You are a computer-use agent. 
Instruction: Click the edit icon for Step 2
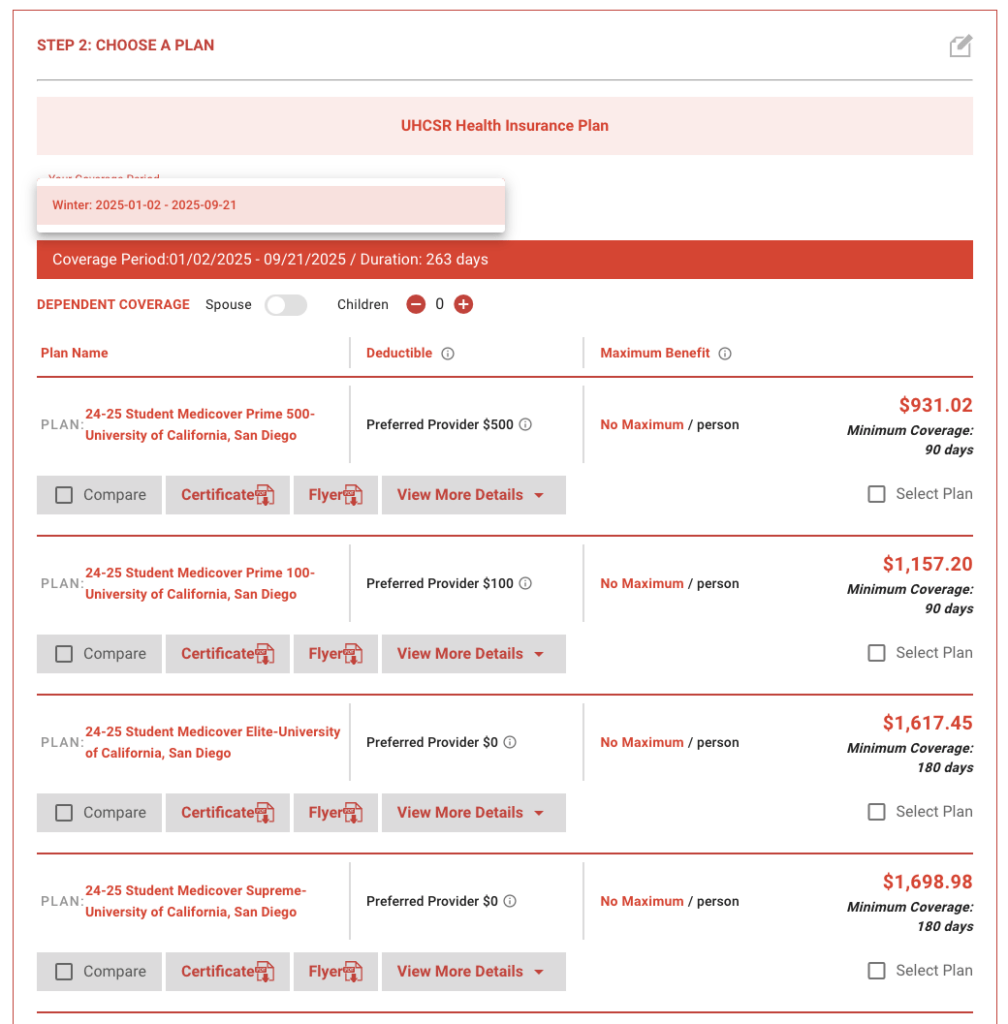click(x=960, y=46)
